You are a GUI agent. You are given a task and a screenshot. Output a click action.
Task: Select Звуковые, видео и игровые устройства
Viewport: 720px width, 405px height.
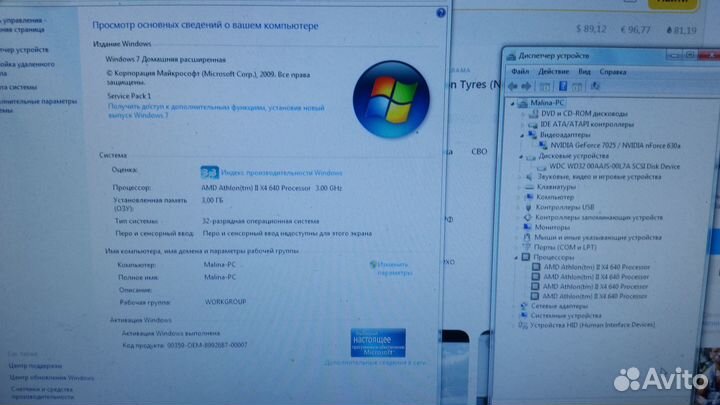(x=599, y=177)
